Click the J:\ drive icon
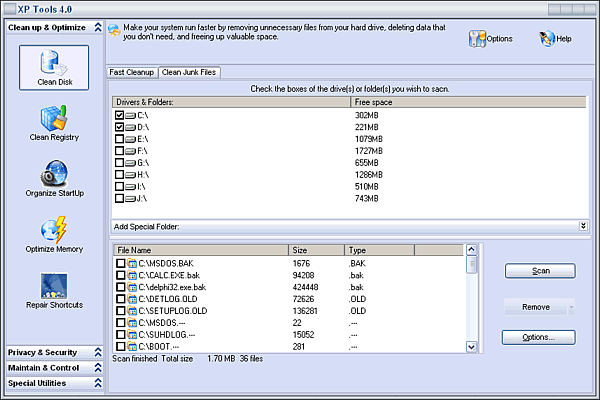 point(130,198)
